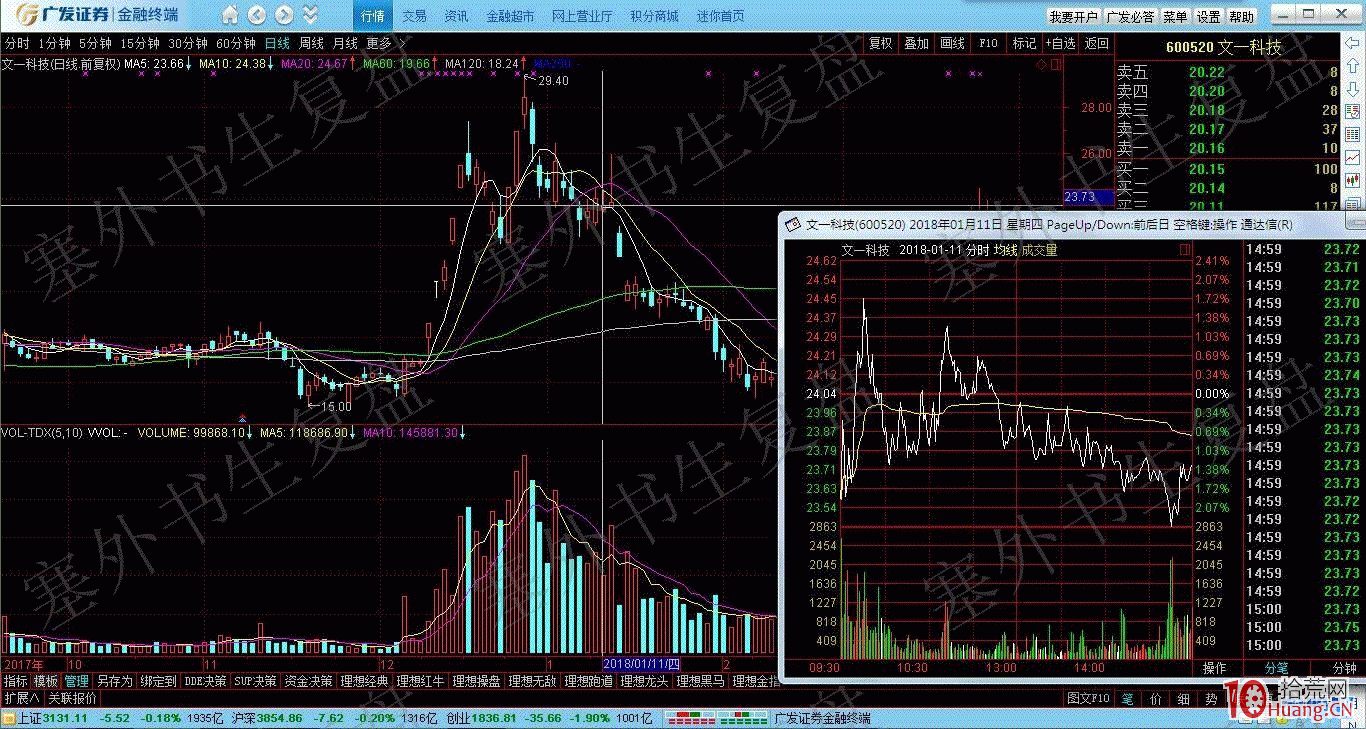Viewport: 1366px width, 729px height.
Task: Click the 2018/01/11/四 date marker on timeline
Action: (640, 664)
